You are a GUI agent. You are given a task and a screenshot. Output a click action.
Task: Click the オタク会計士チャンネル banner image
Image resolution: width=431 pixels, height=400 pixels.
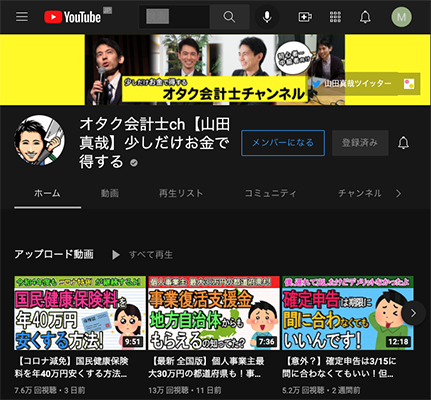(215, 70)
